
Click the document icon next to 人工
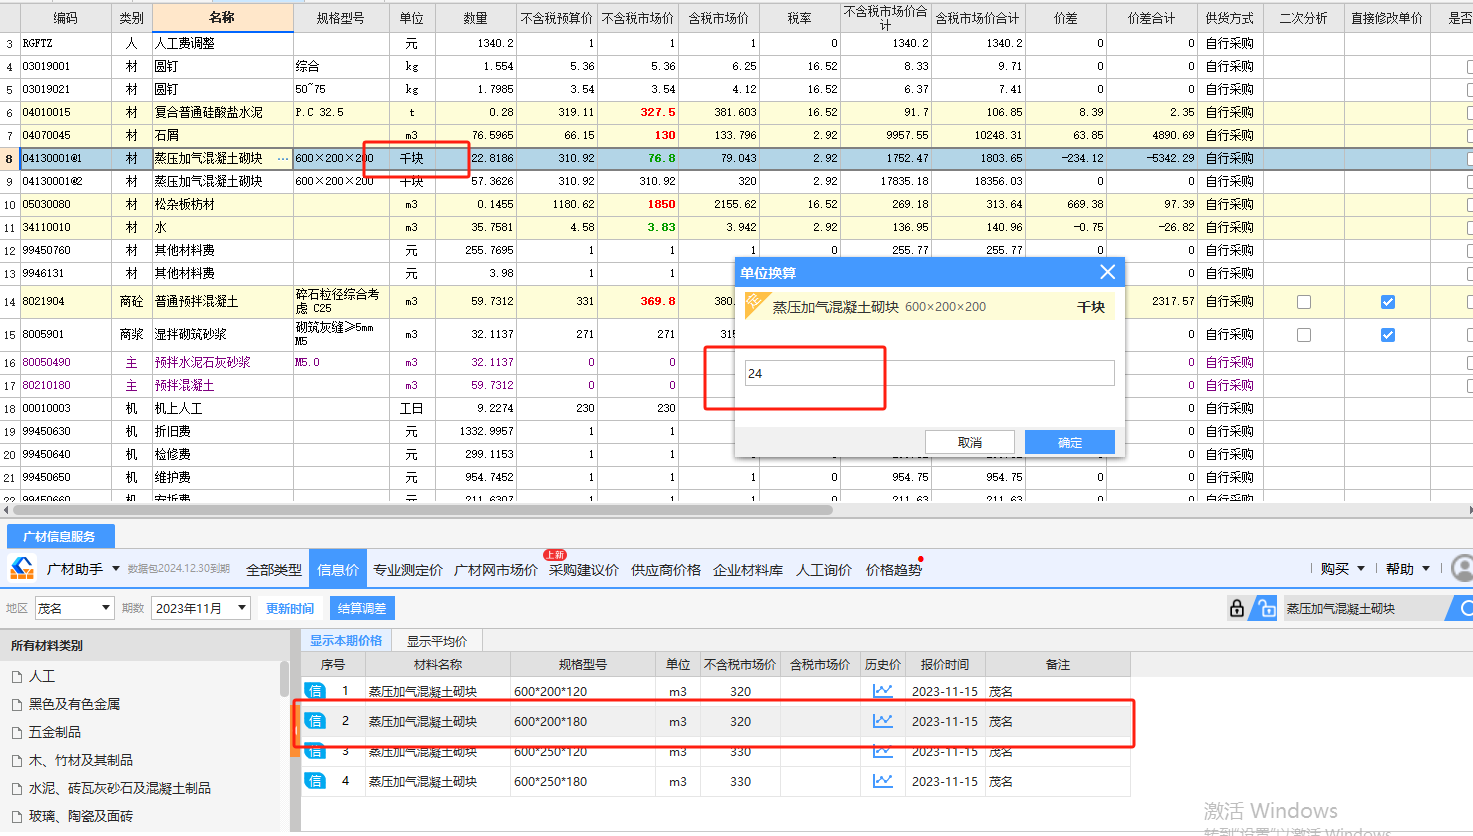[17, 677]
